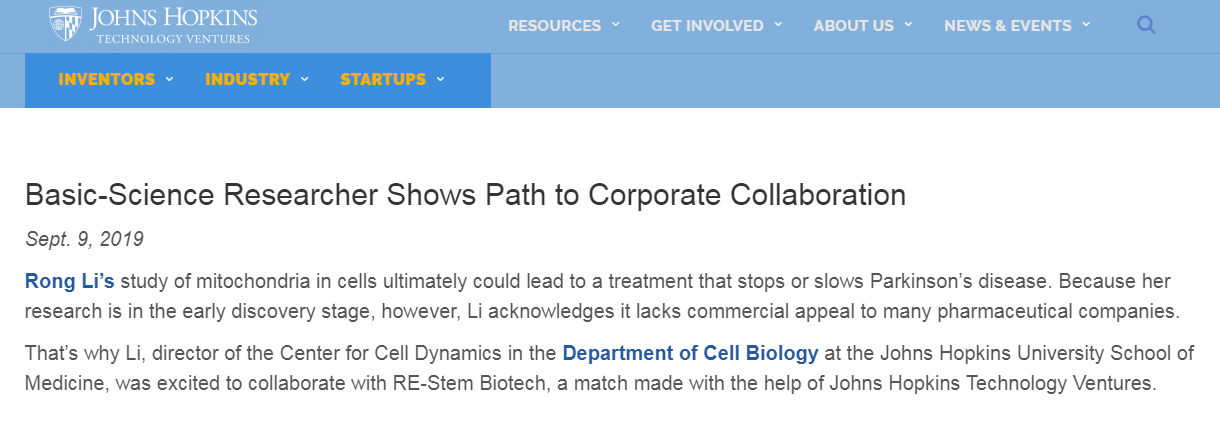Open the site search magnifier icon
Screen dimensions: 1220x423
(1146, 25)
